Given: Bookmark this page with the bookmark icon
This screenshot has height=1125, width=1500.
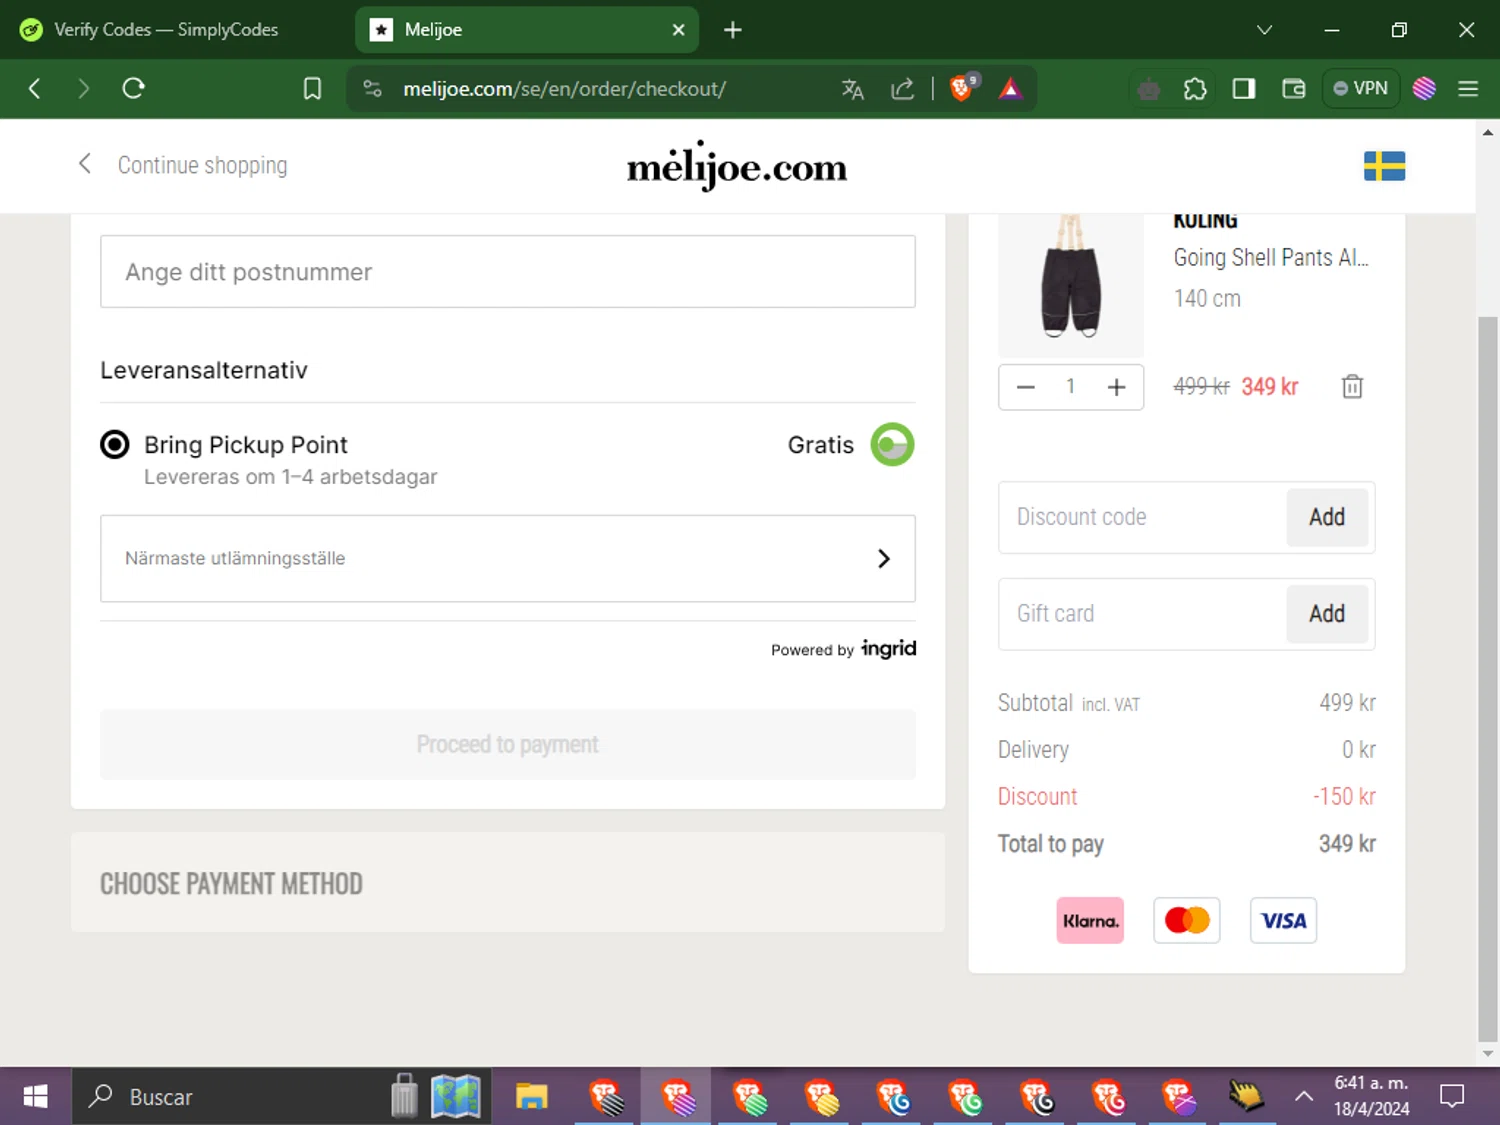Looking at the screenshot, I should (x=312, y=89).
